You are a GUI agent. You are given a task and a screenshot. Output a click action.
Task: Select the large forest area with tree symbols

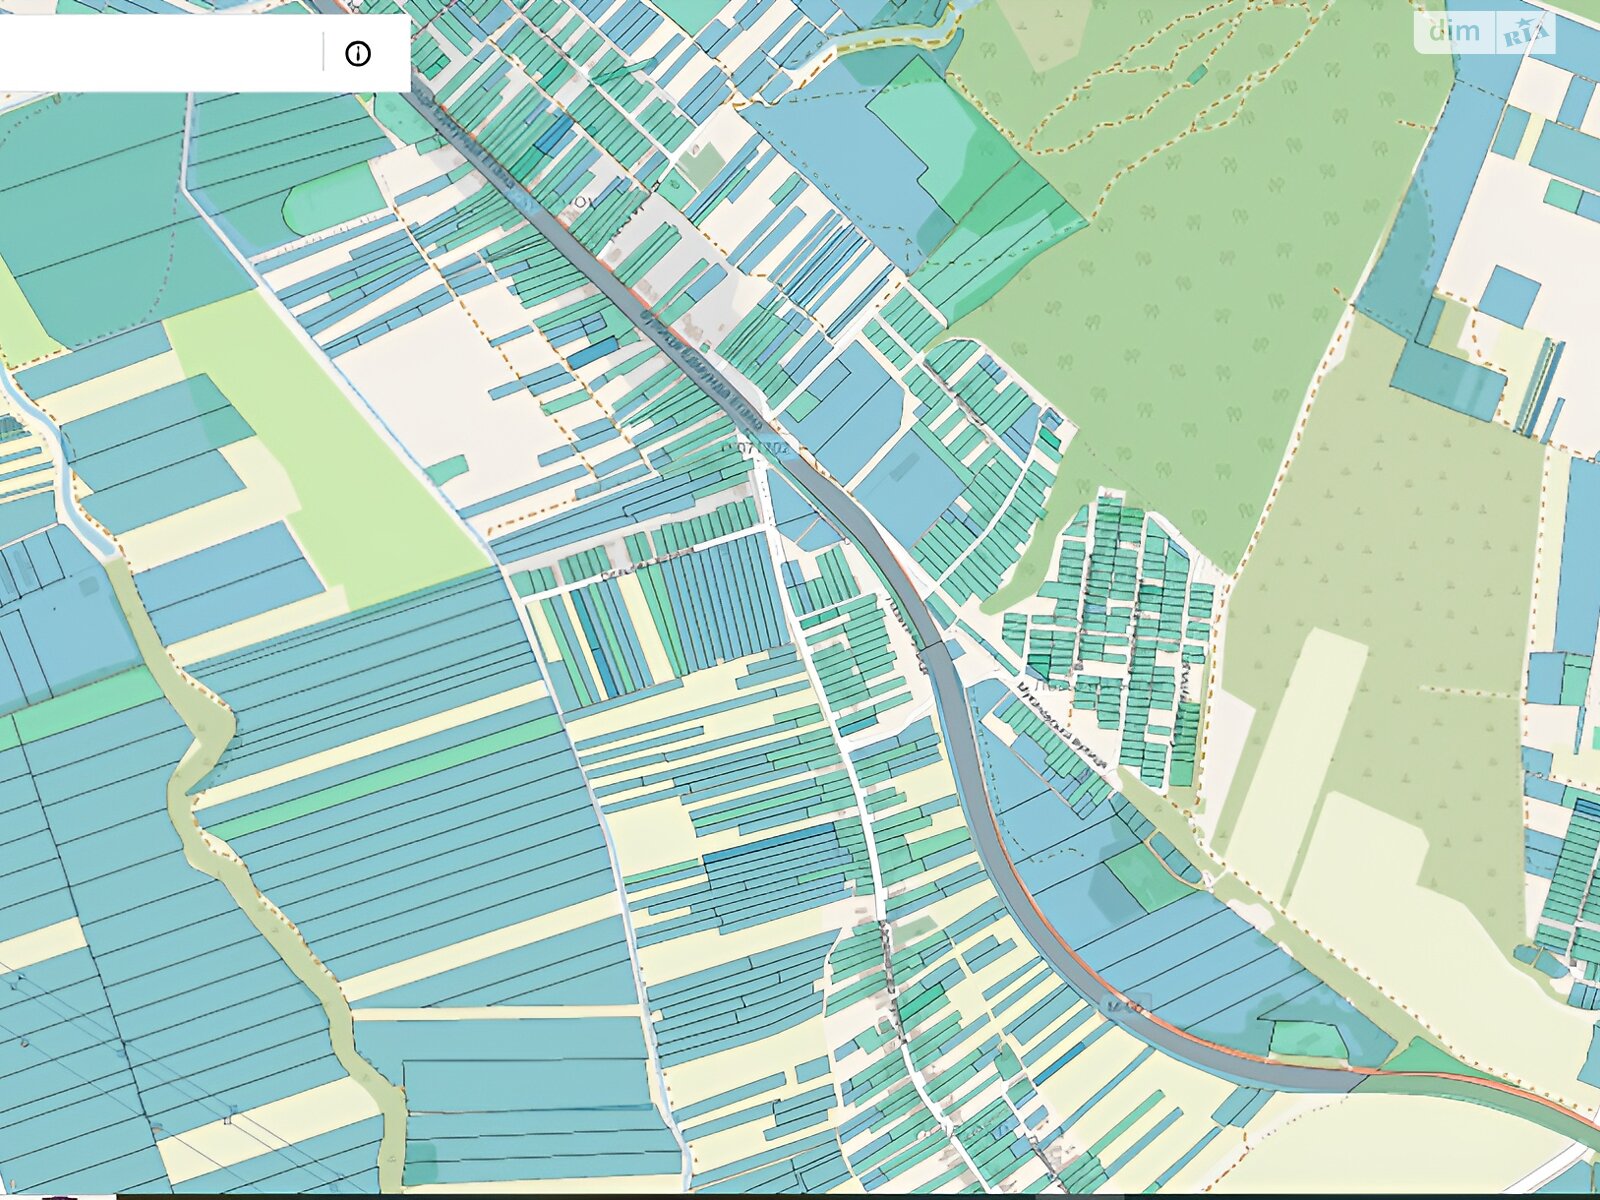[1200, 300]
